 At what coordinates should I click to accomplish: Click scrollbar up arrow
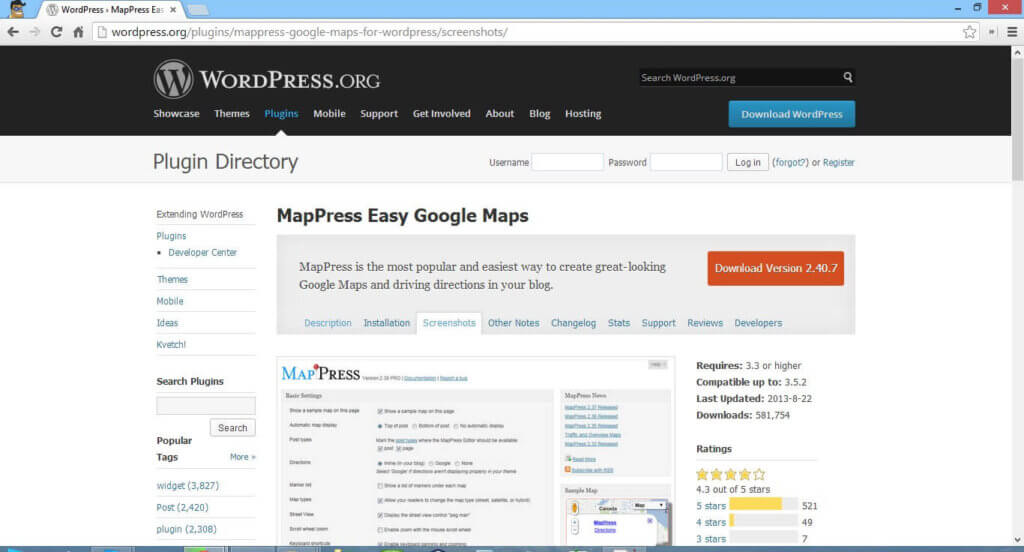[x=1017, y=52]
